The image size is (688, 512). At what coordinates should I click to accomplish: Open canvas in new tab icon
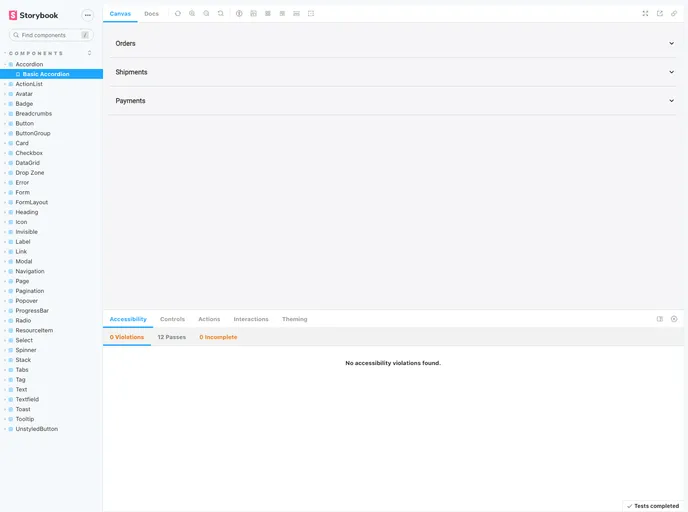click(x=660, y=13)
